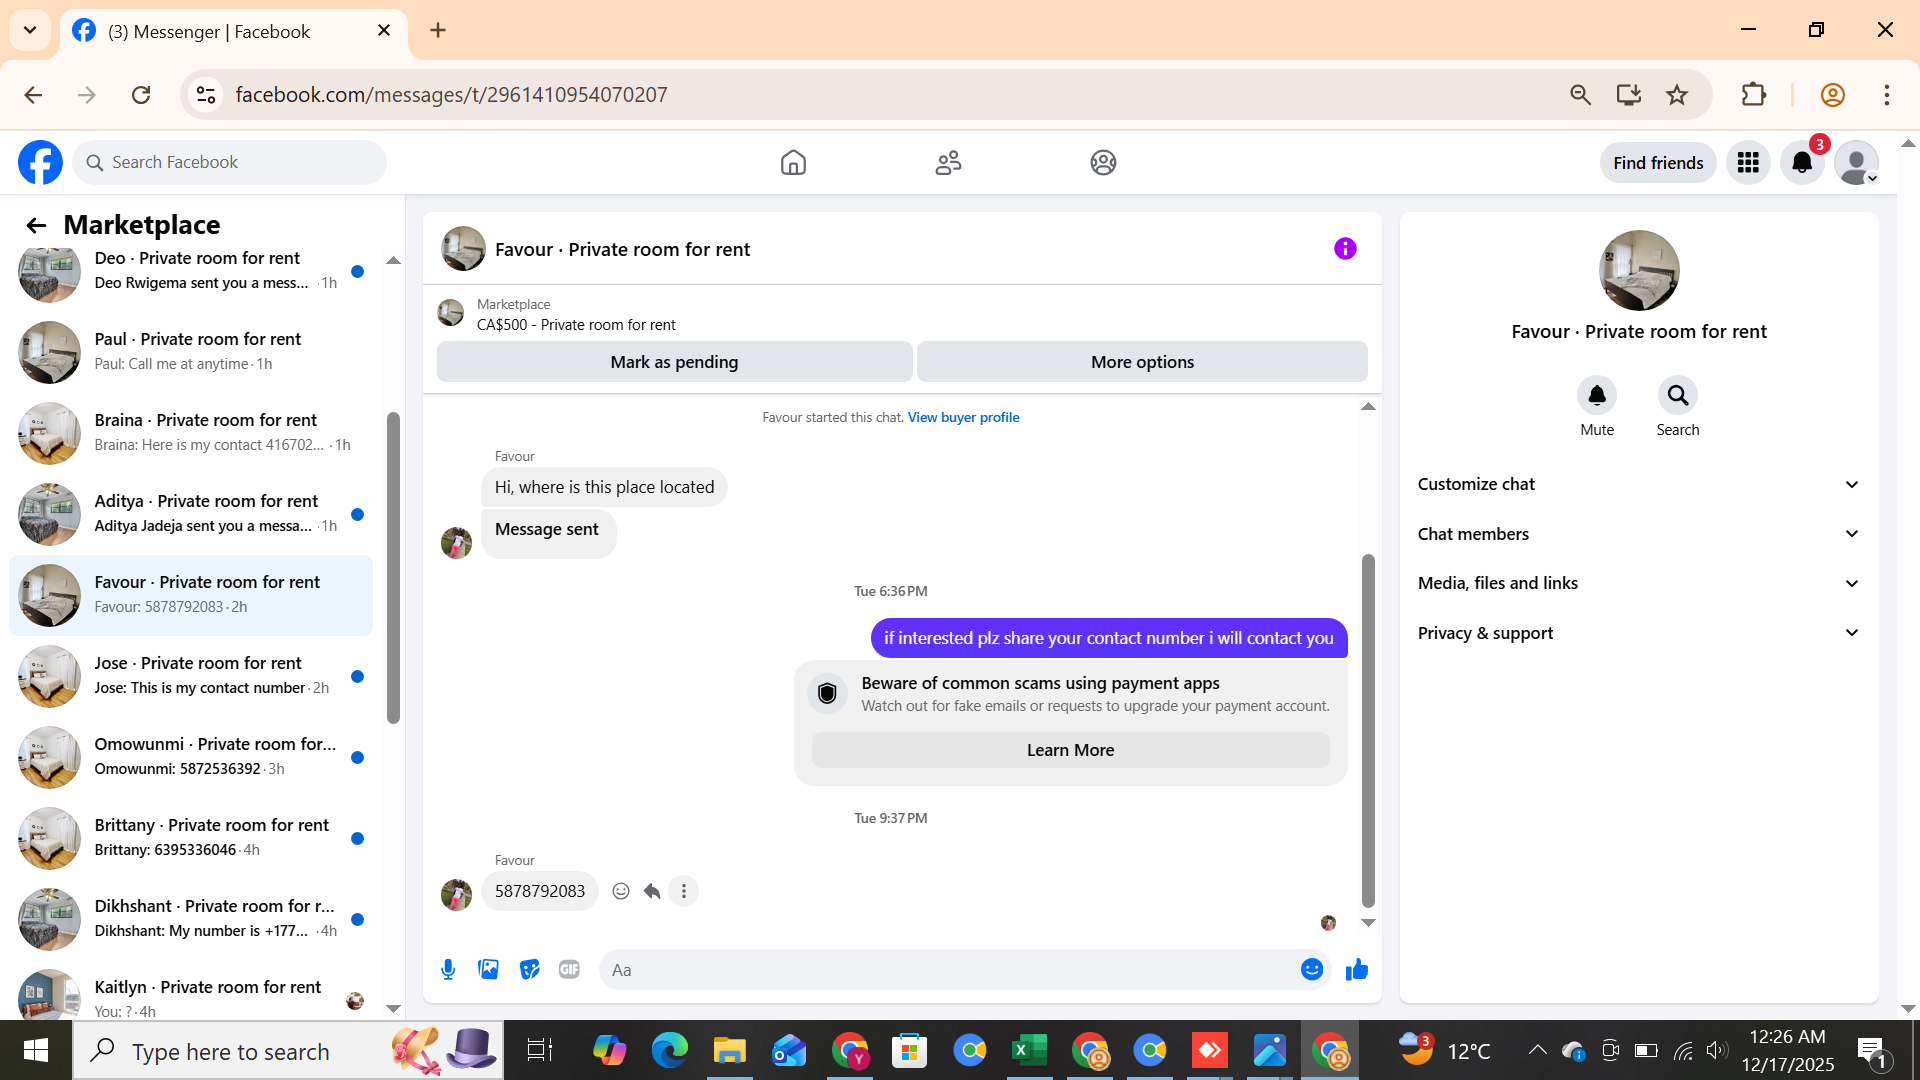Install app icon in address bar
This screenshot has width=1920, height=1080.
1629,95
